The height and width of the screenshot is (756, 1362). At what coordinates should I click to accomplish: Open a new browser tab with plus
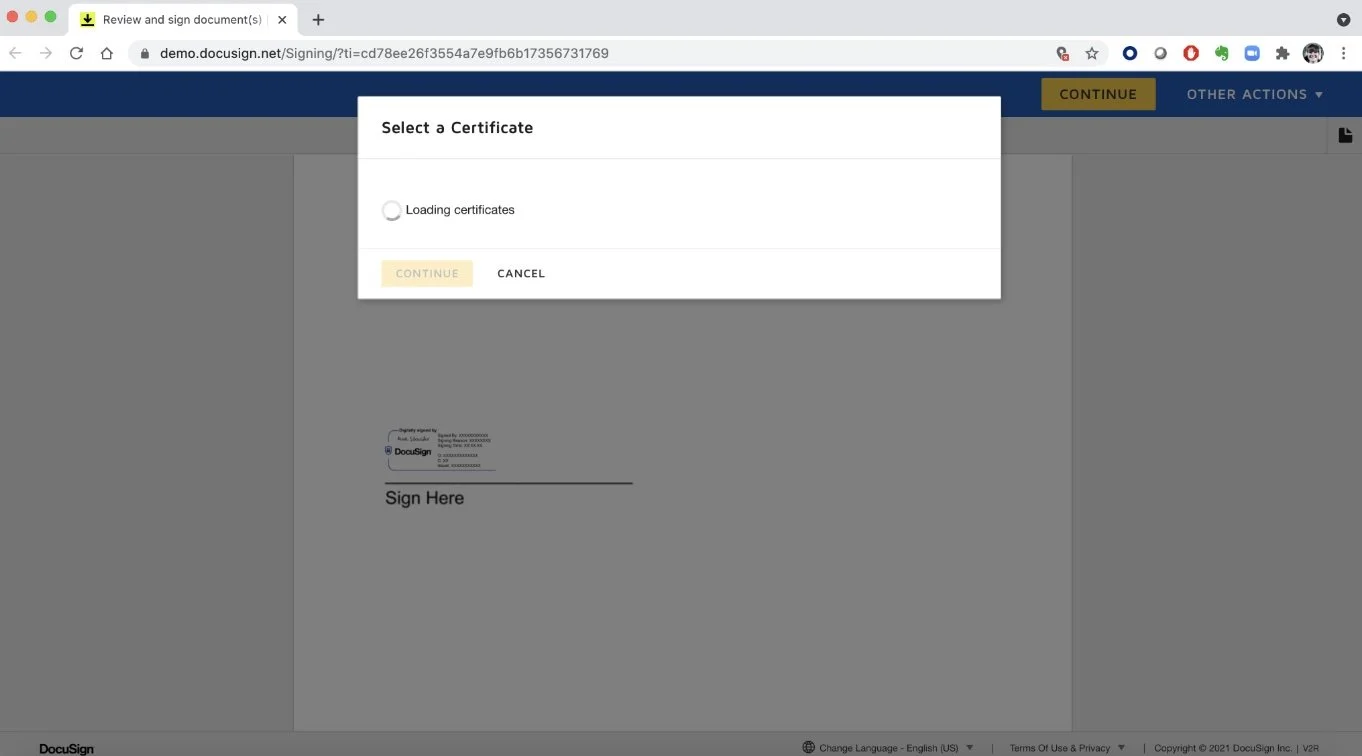[318, 19]
